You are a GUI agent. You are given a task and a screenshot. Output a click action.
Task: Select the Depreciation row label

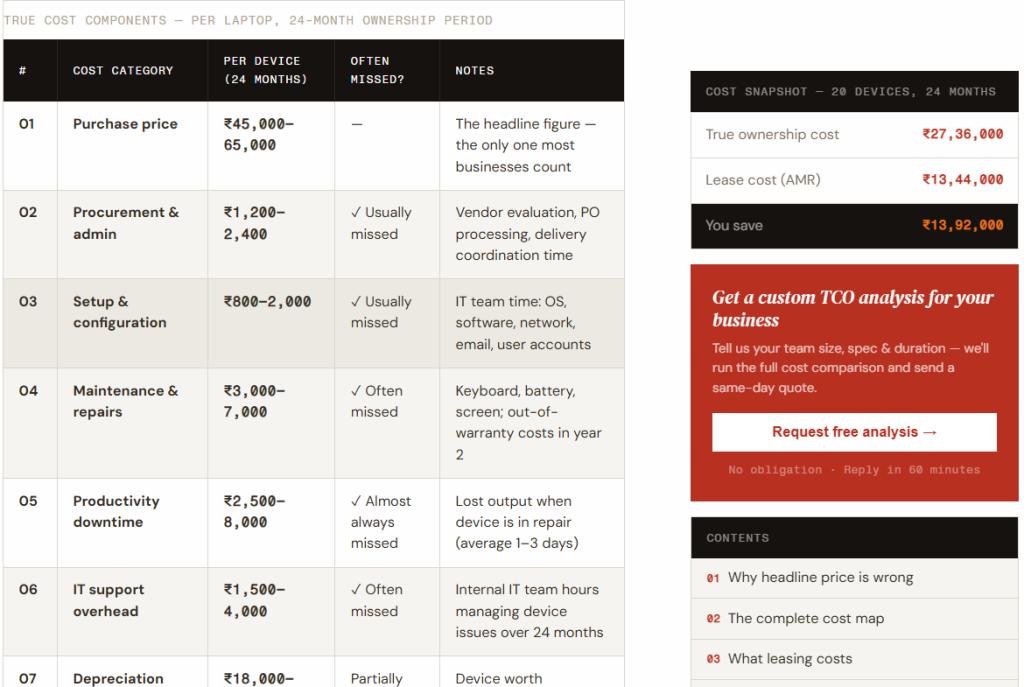[x=118, y=678]
